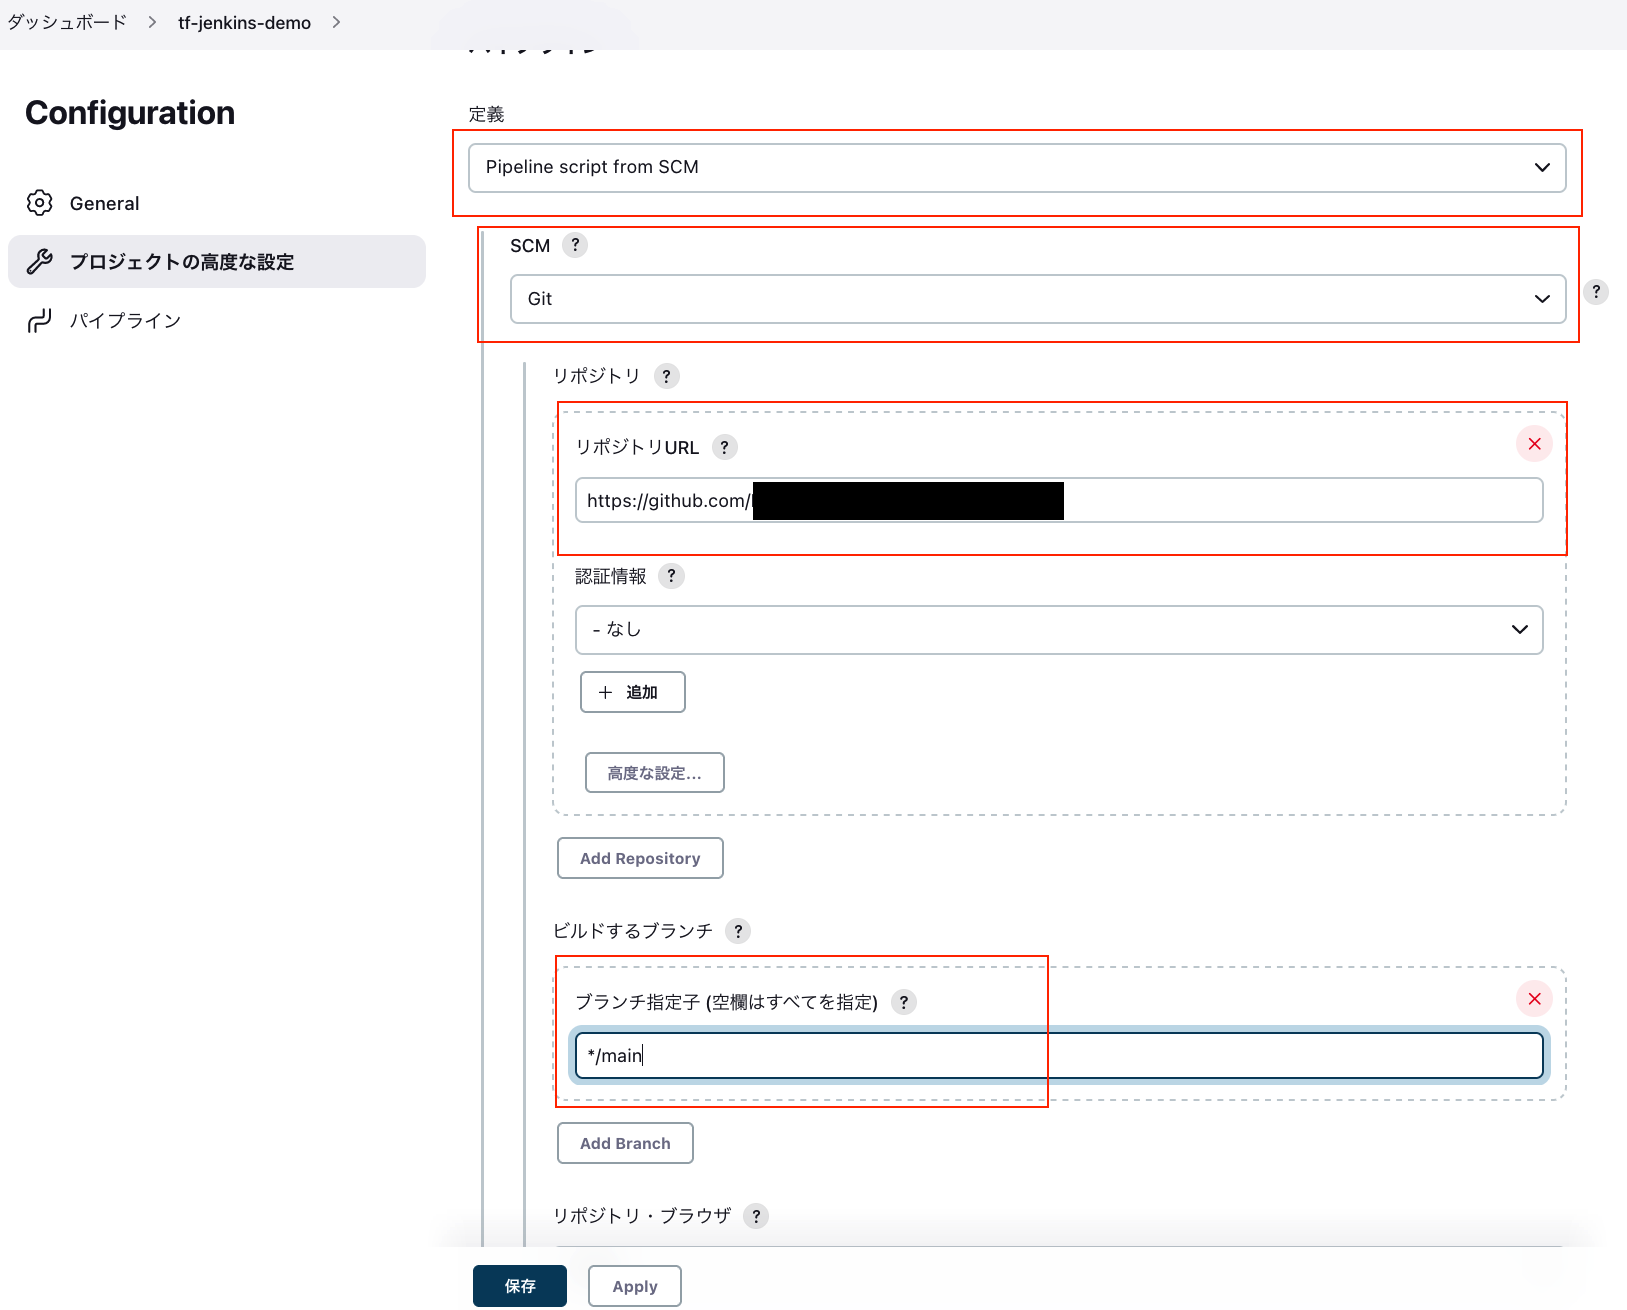Delete branch specifier via red X icon
The image size is (1627, 1310).
tap(1533, 998)
